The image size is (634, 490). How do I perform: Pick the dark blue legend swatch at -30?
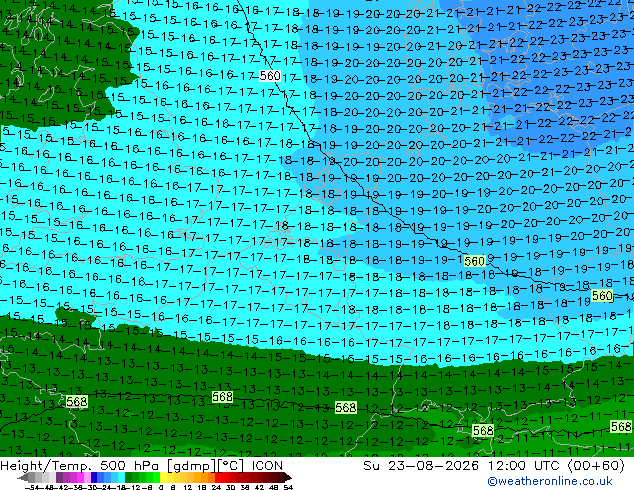[x=94, y=477]
